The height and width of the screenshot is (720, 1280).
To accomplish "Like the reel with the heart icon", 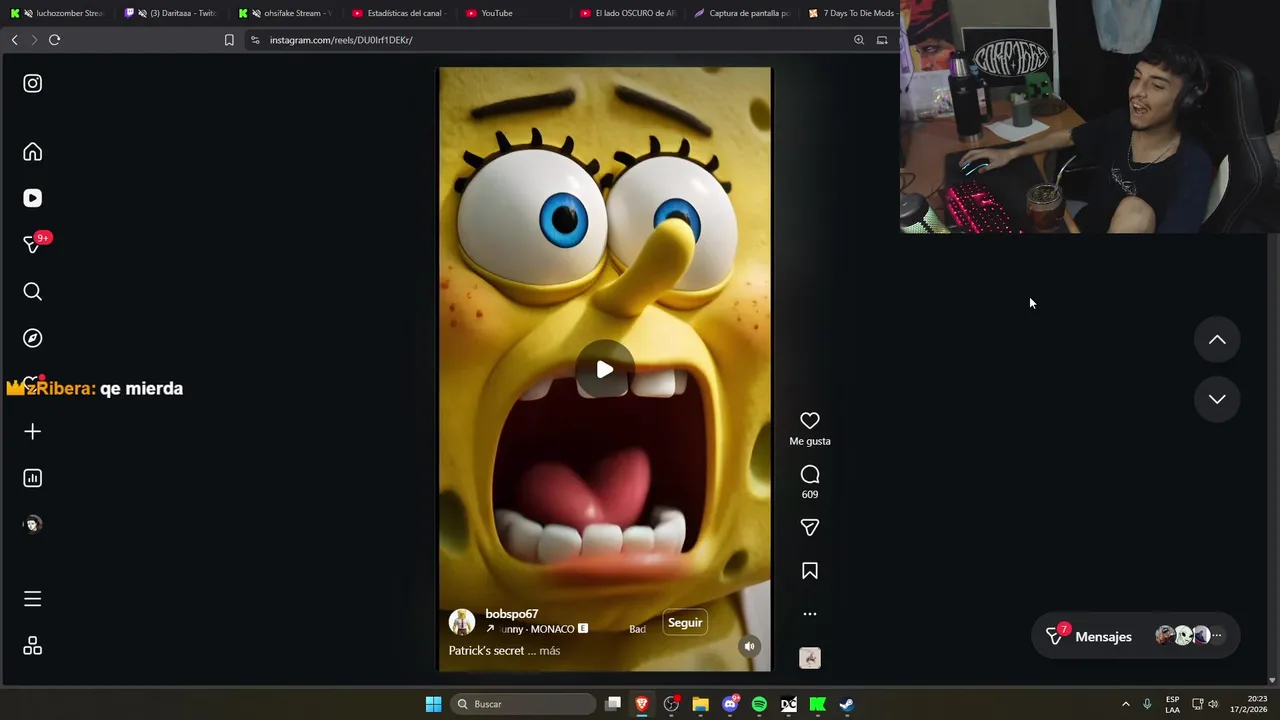I will click(810, 421).
